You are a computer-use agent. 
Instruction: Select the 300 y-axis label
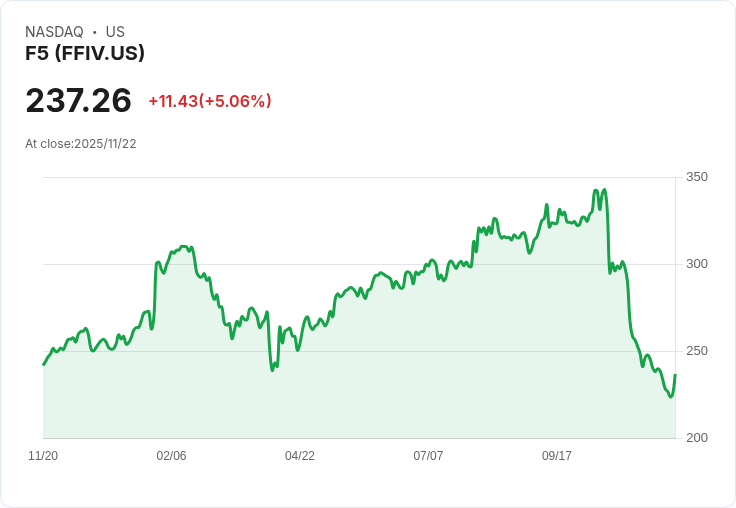click(697, 264)
